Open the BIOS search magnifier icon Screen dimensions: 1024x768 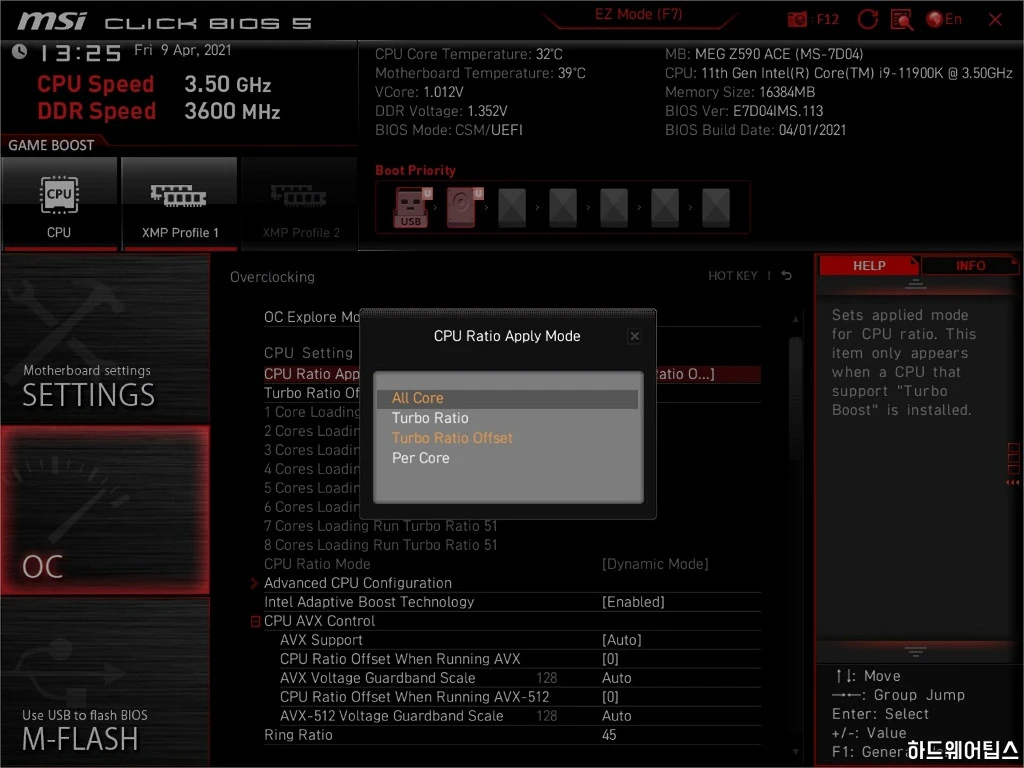coord(901,20)
